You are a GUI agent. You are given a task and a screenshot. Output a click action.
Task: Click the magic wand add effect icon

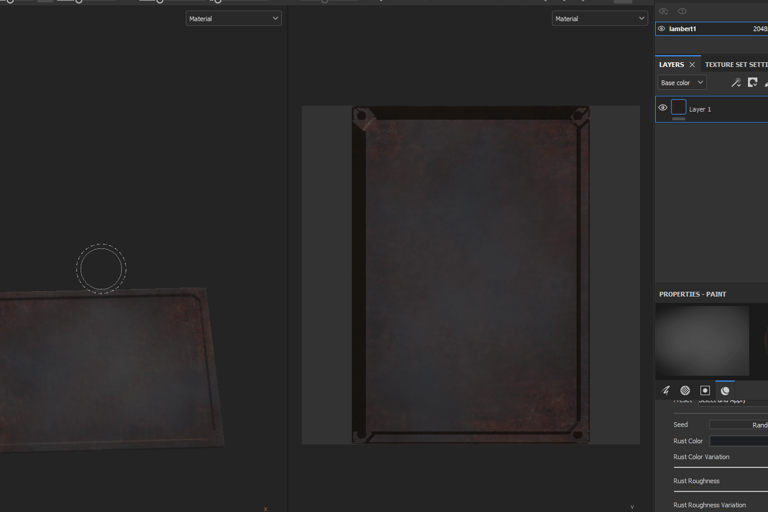736,83
